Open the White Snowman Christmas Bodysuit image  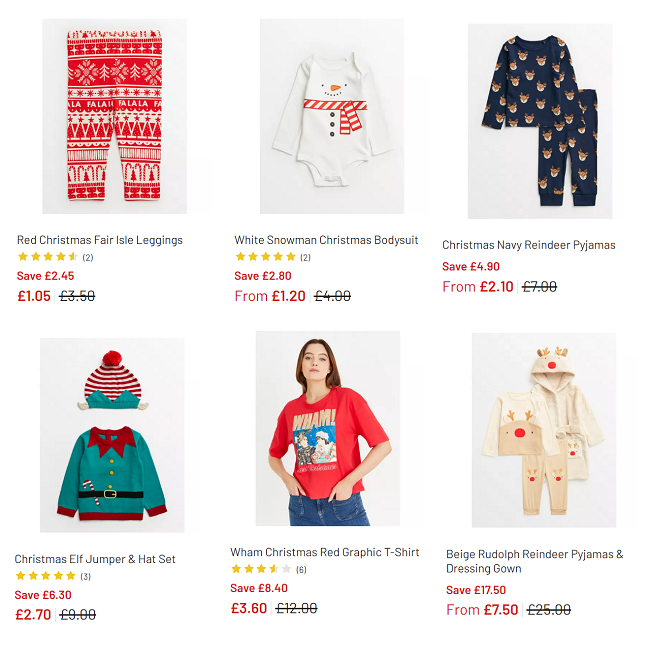(x=331, y=116)
